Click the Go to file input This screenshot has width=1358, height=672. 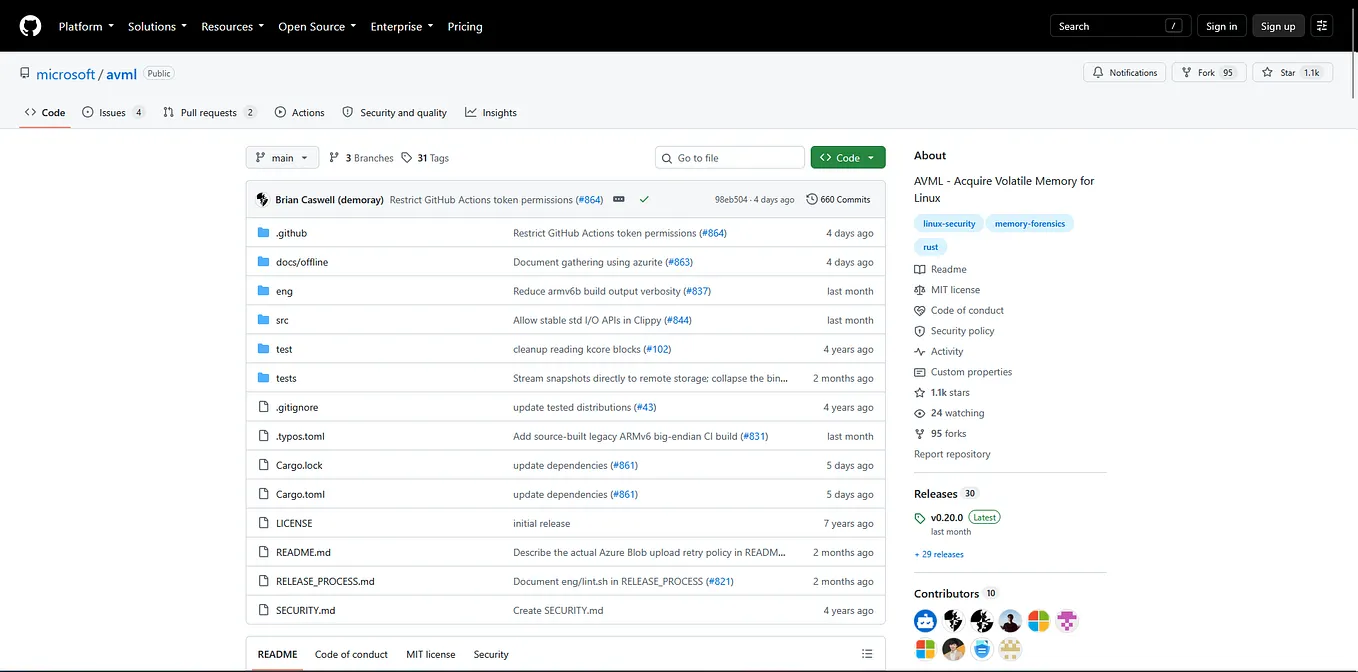(x=730, y=158)
